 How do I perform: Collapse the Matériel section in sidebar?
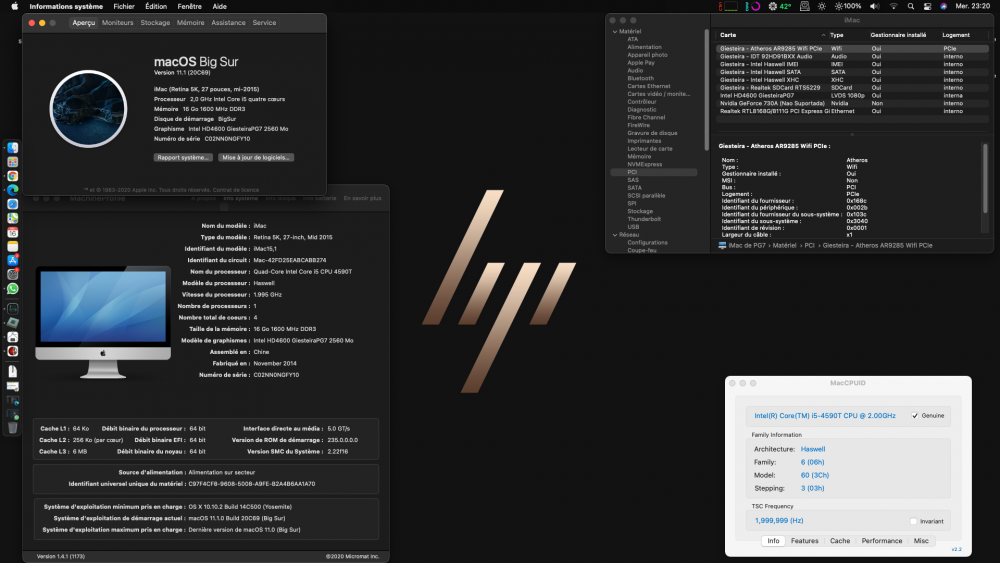pyautogui.click(x=615, y=31)
